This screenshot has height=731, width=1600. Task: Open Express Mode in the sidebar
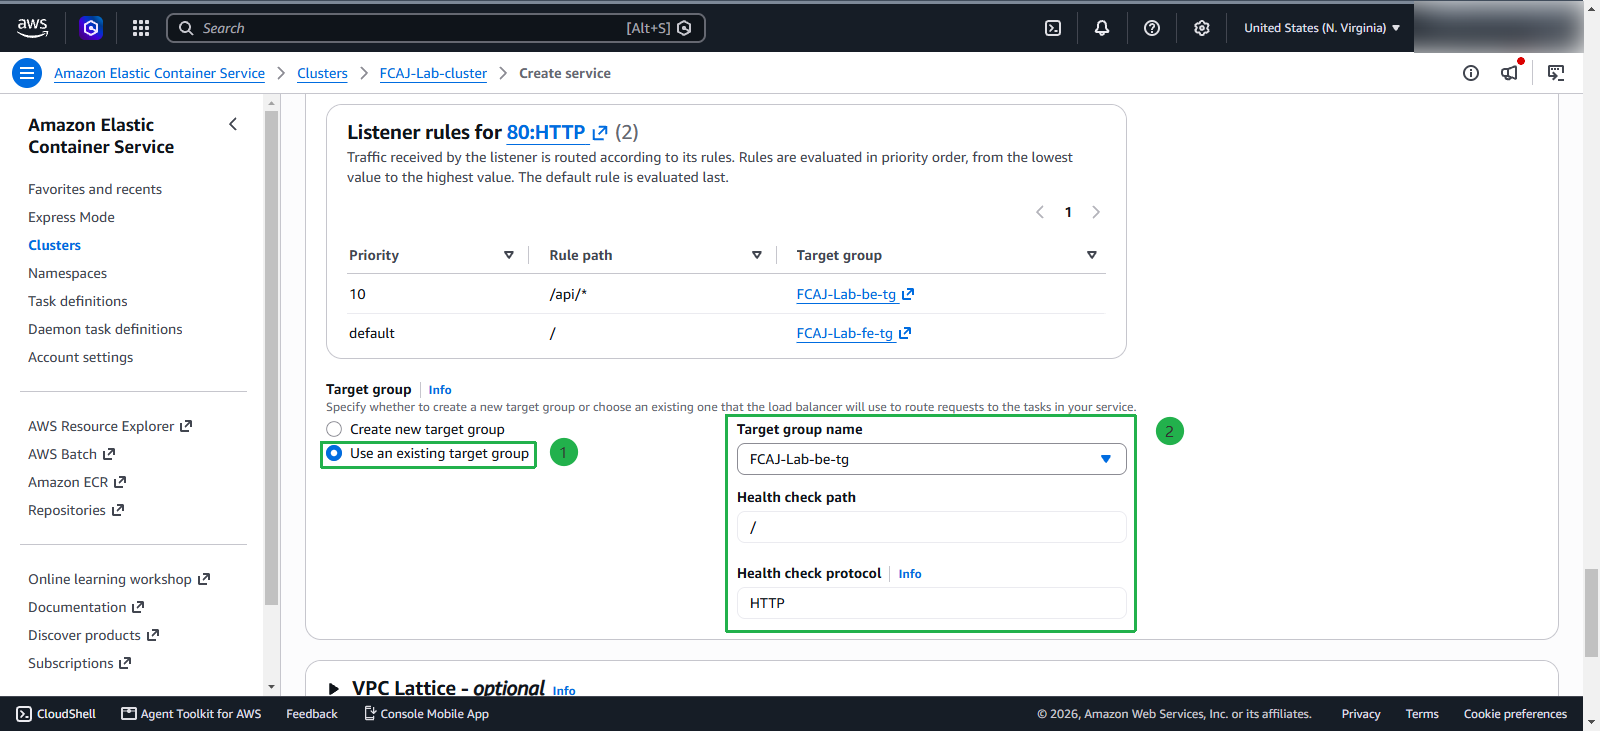pos(72,217)
